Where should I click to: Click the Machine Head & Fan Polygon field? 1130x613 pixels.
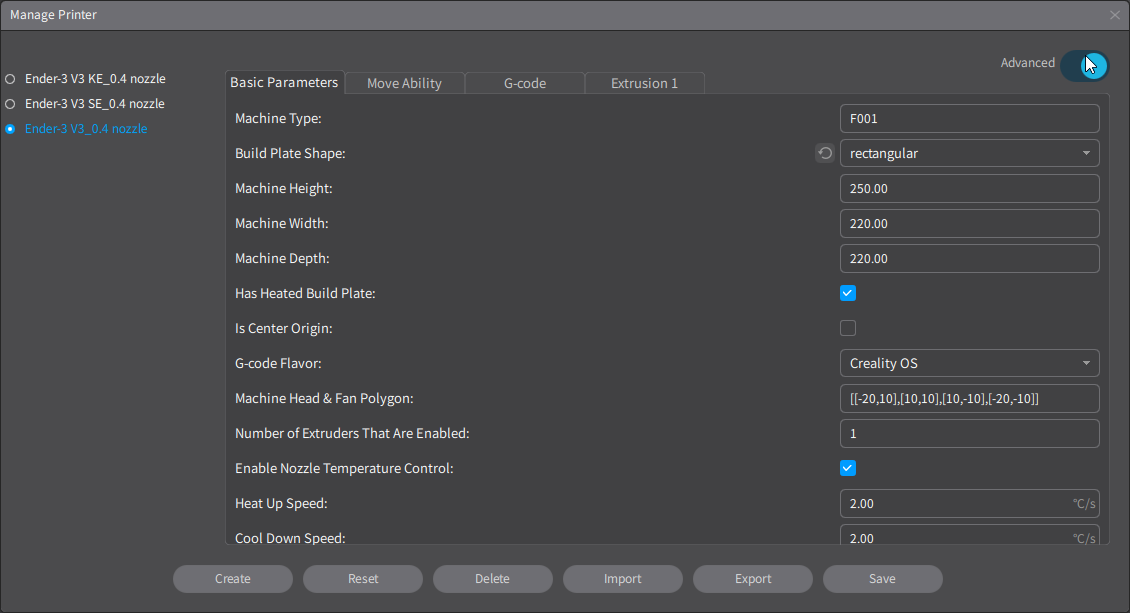(x=969, y=398)
